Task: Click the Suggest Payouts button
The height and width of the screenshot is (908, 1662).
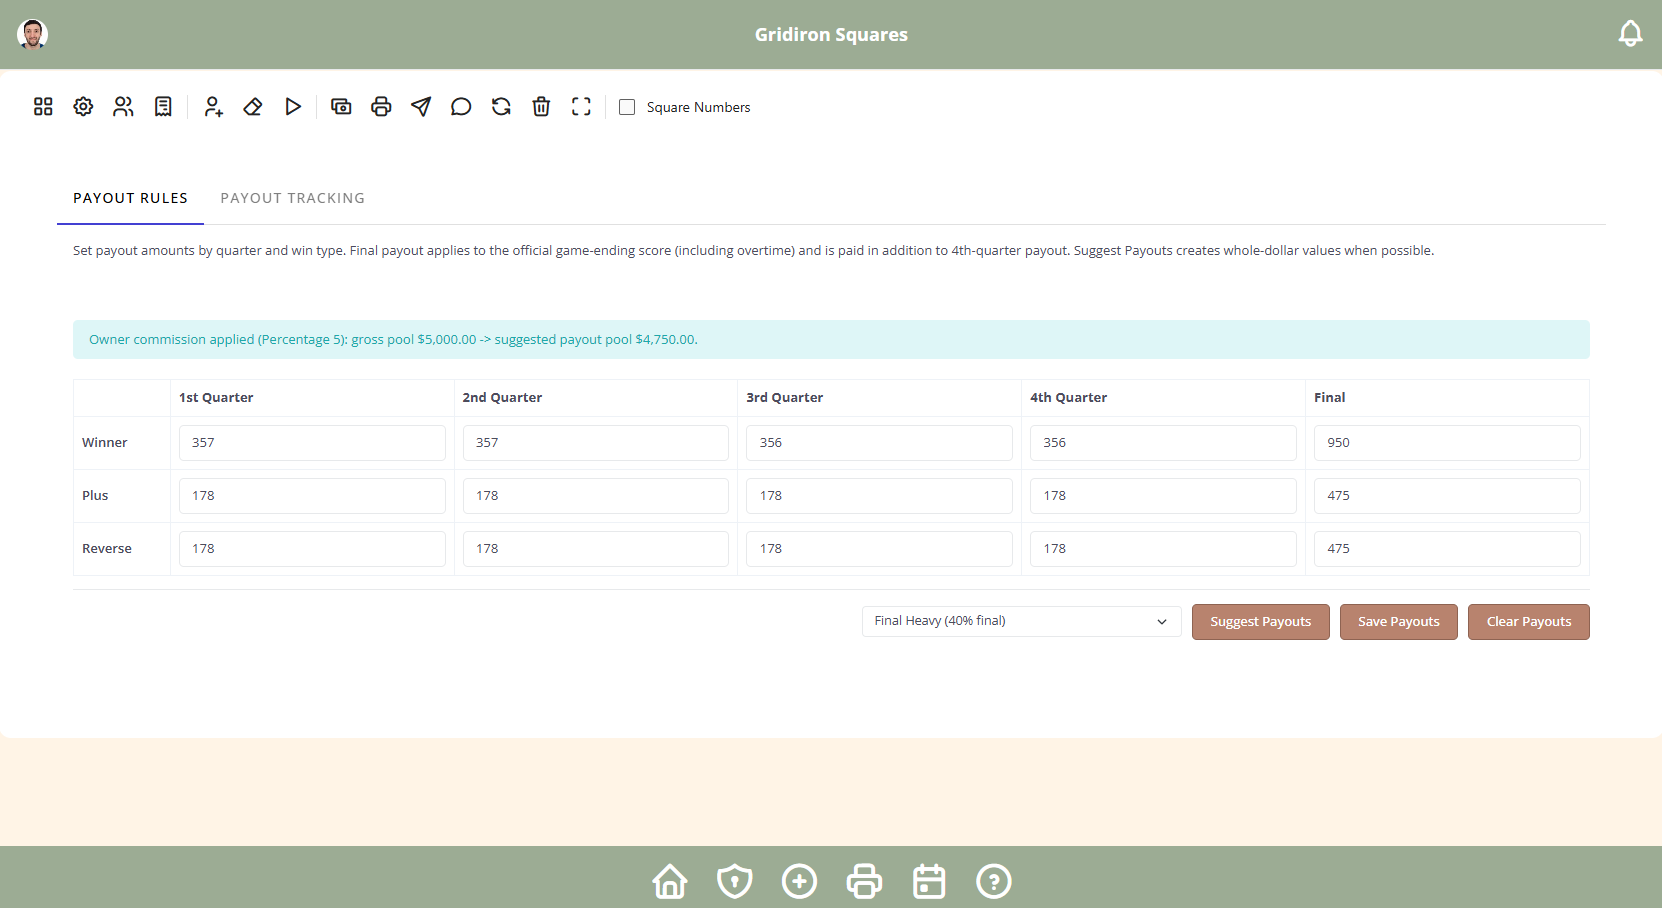Action: tap(1260, 622)
